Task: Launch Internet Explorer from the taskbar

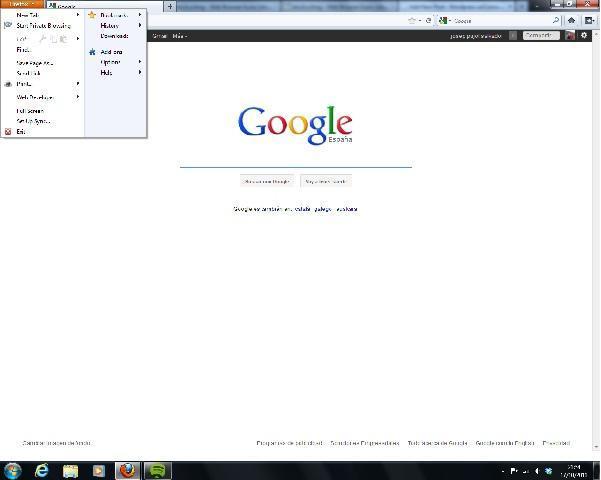Action: pos(42,470)
